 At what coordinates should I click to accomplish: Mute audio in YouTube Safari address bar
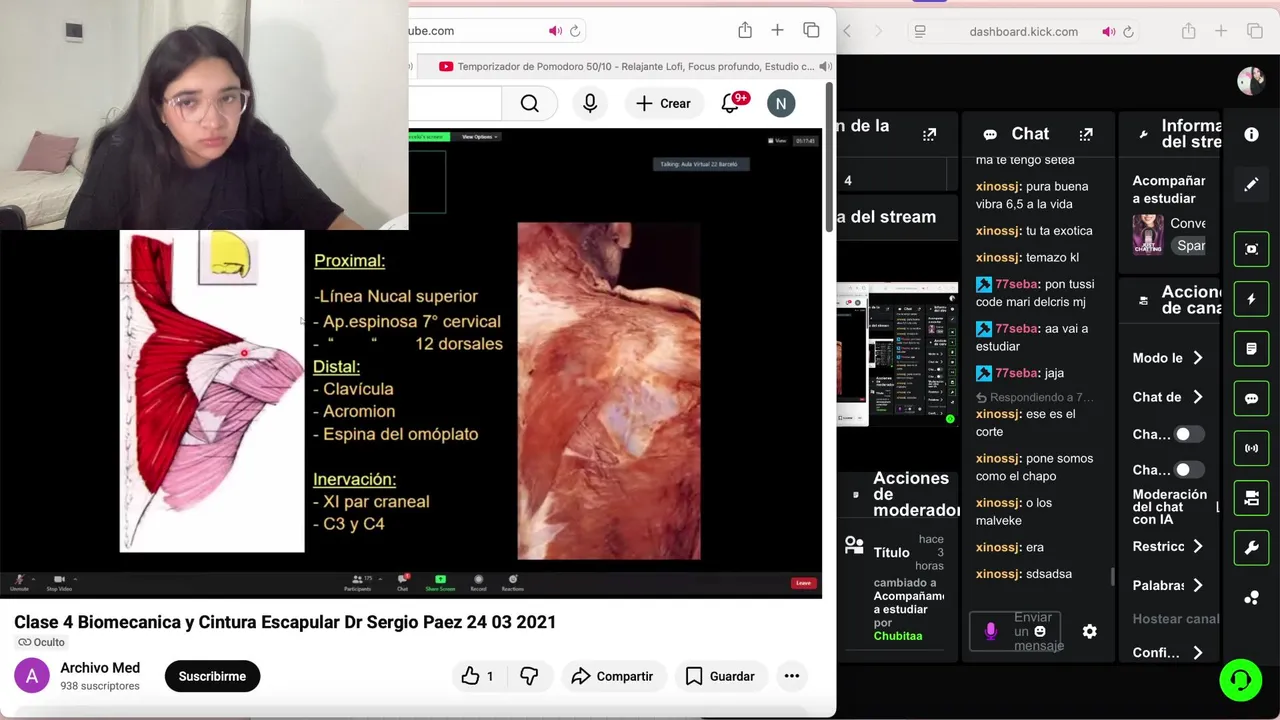tap(555, 31)
